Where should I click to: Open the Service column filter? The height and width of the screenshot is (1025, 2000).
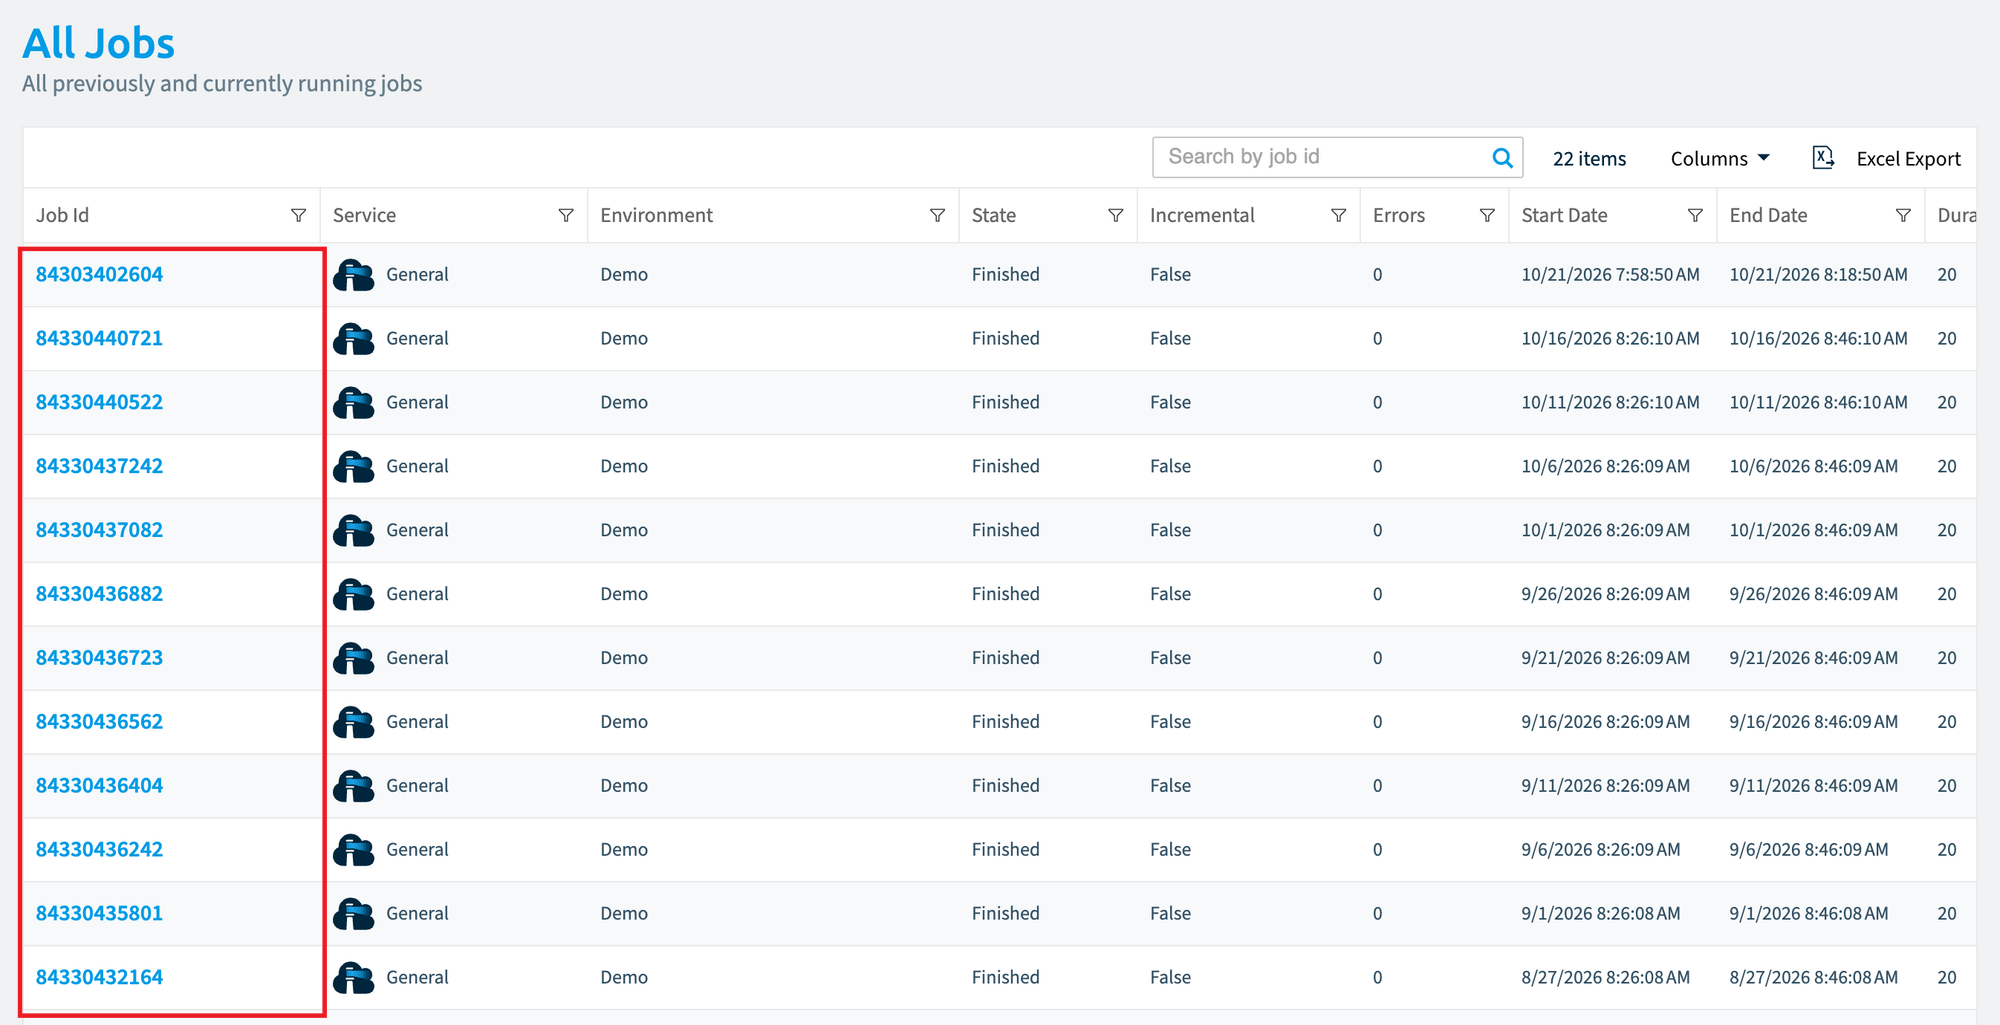[566, 215]
